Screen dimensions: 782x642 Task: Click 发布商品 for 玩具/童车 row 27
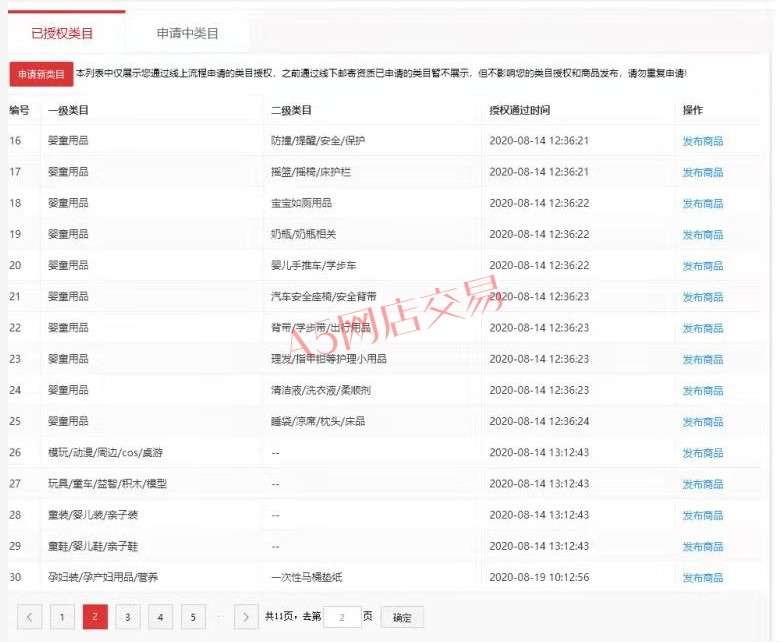pos(702,484)
